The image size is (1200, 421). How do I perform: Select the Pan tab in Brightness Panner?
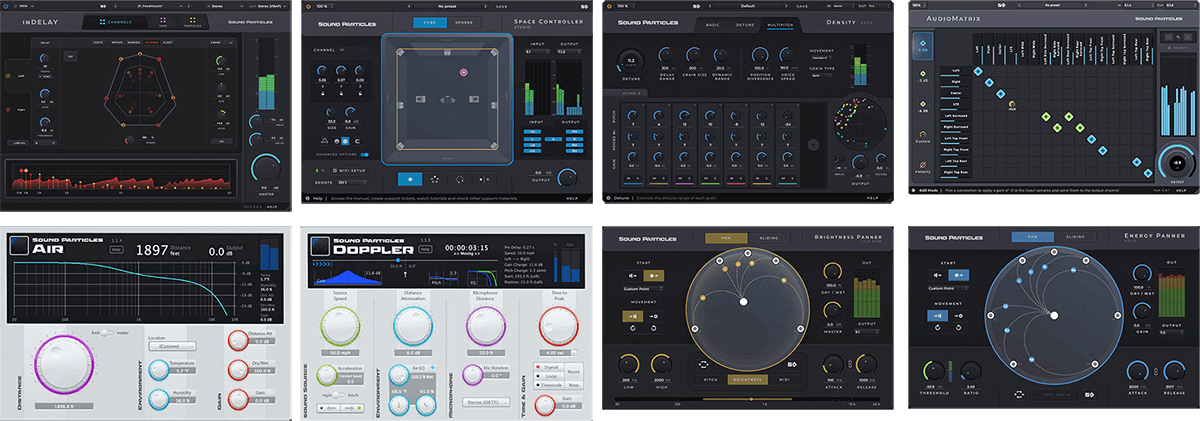[726, 238]
